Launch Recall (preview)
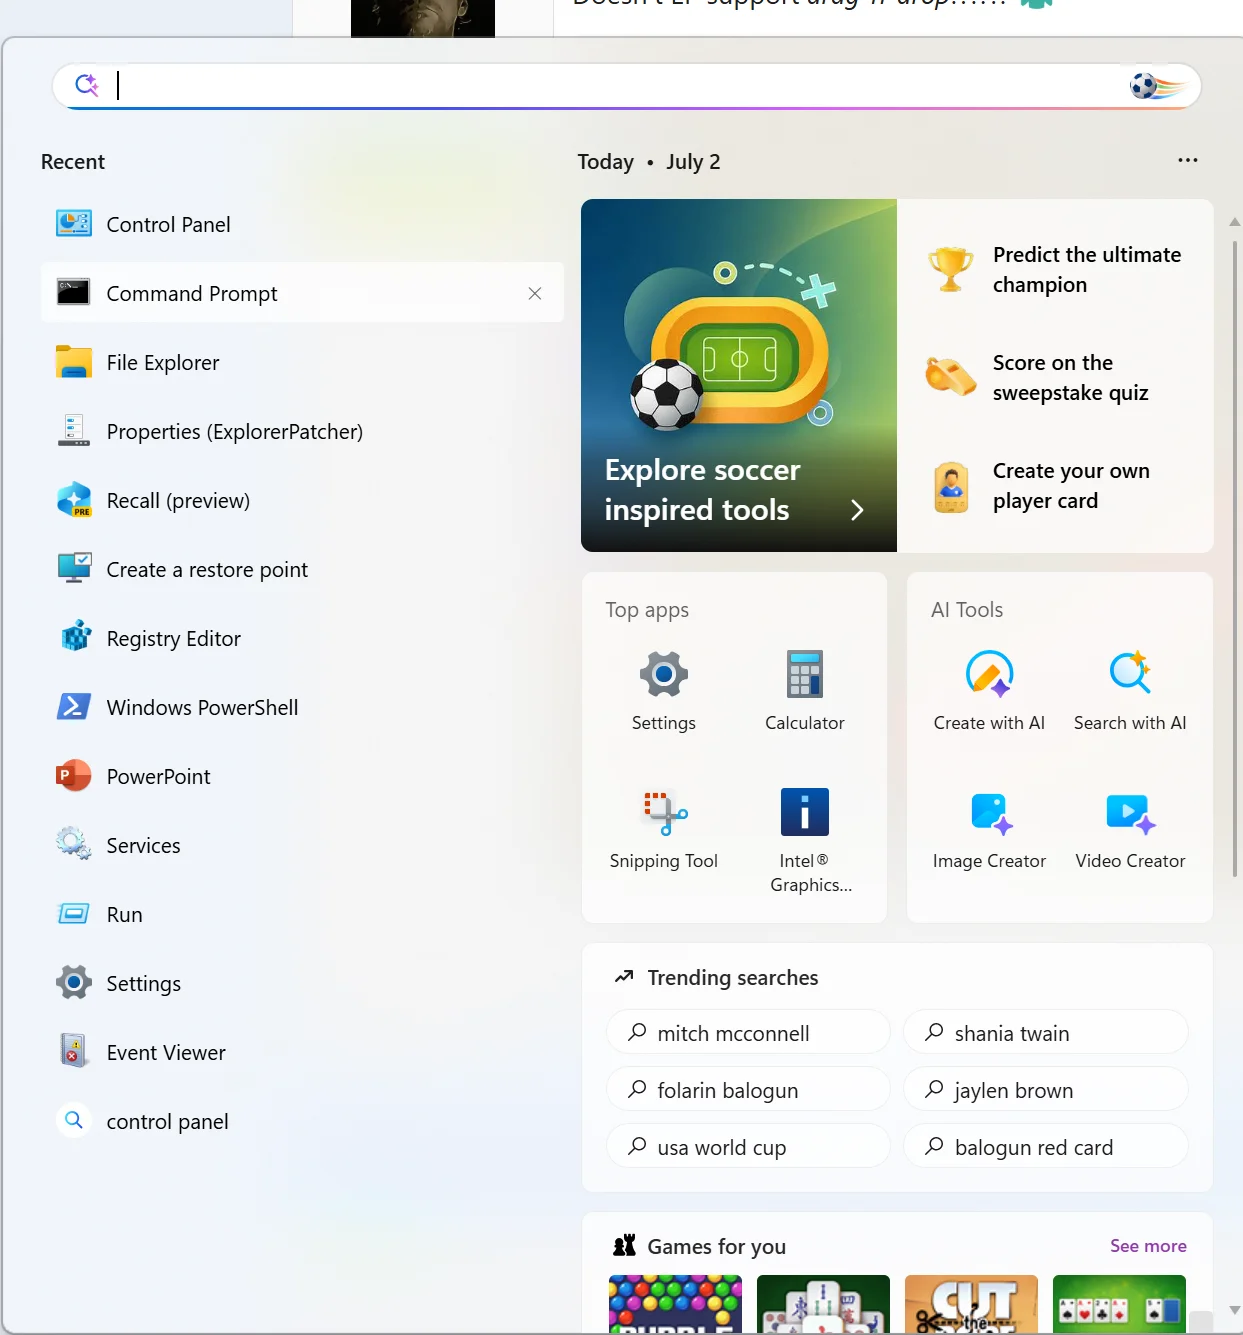Screen dimensions: 1243x1335 (302, 500)
